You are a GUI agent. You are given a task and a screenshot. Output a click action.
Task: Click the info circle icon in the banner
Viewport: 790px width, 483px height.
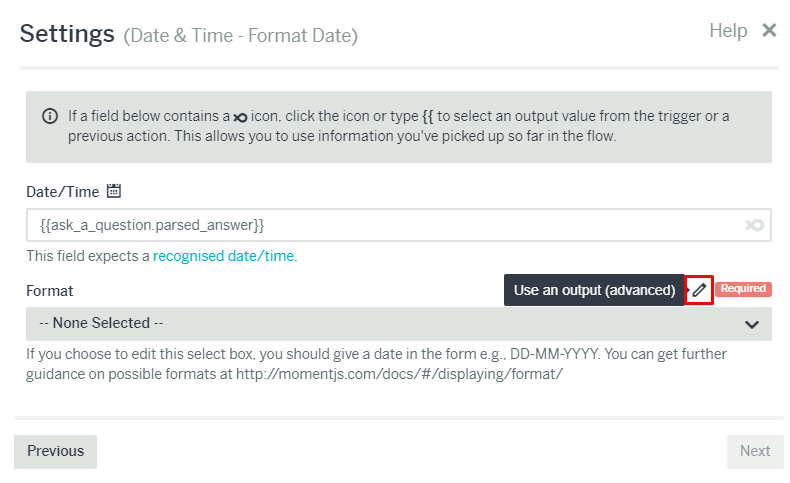click(x=50, y=116)
